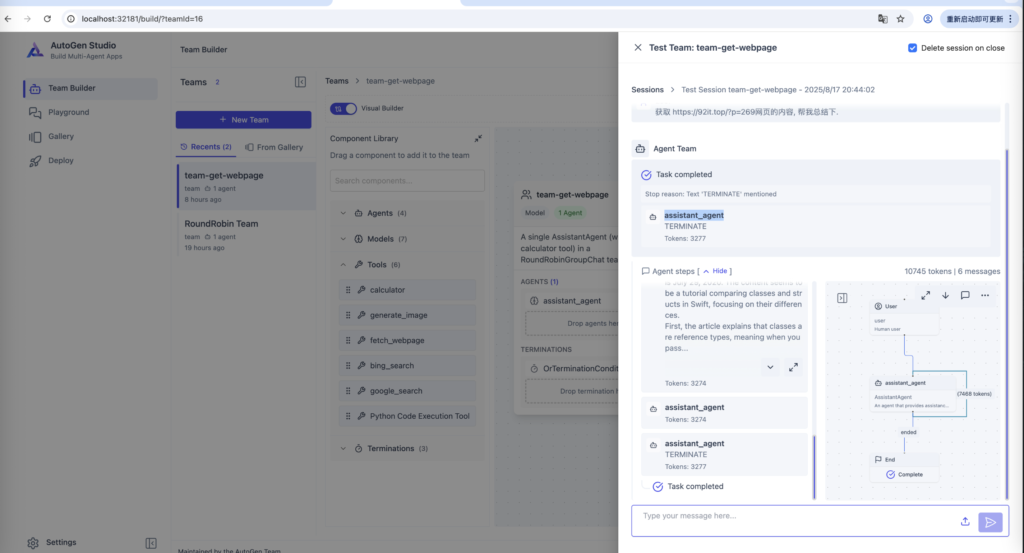Send the message with the paper plane button
Image resolution: width=1024 pixels, height=553 pixels.
click(x=990, y=522)
